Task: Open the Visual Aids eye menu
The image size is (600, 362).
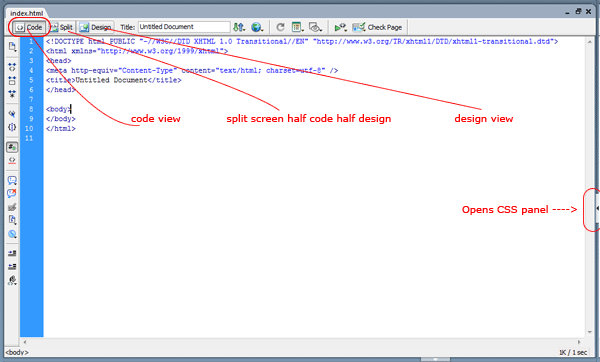Action: point(315,27)
